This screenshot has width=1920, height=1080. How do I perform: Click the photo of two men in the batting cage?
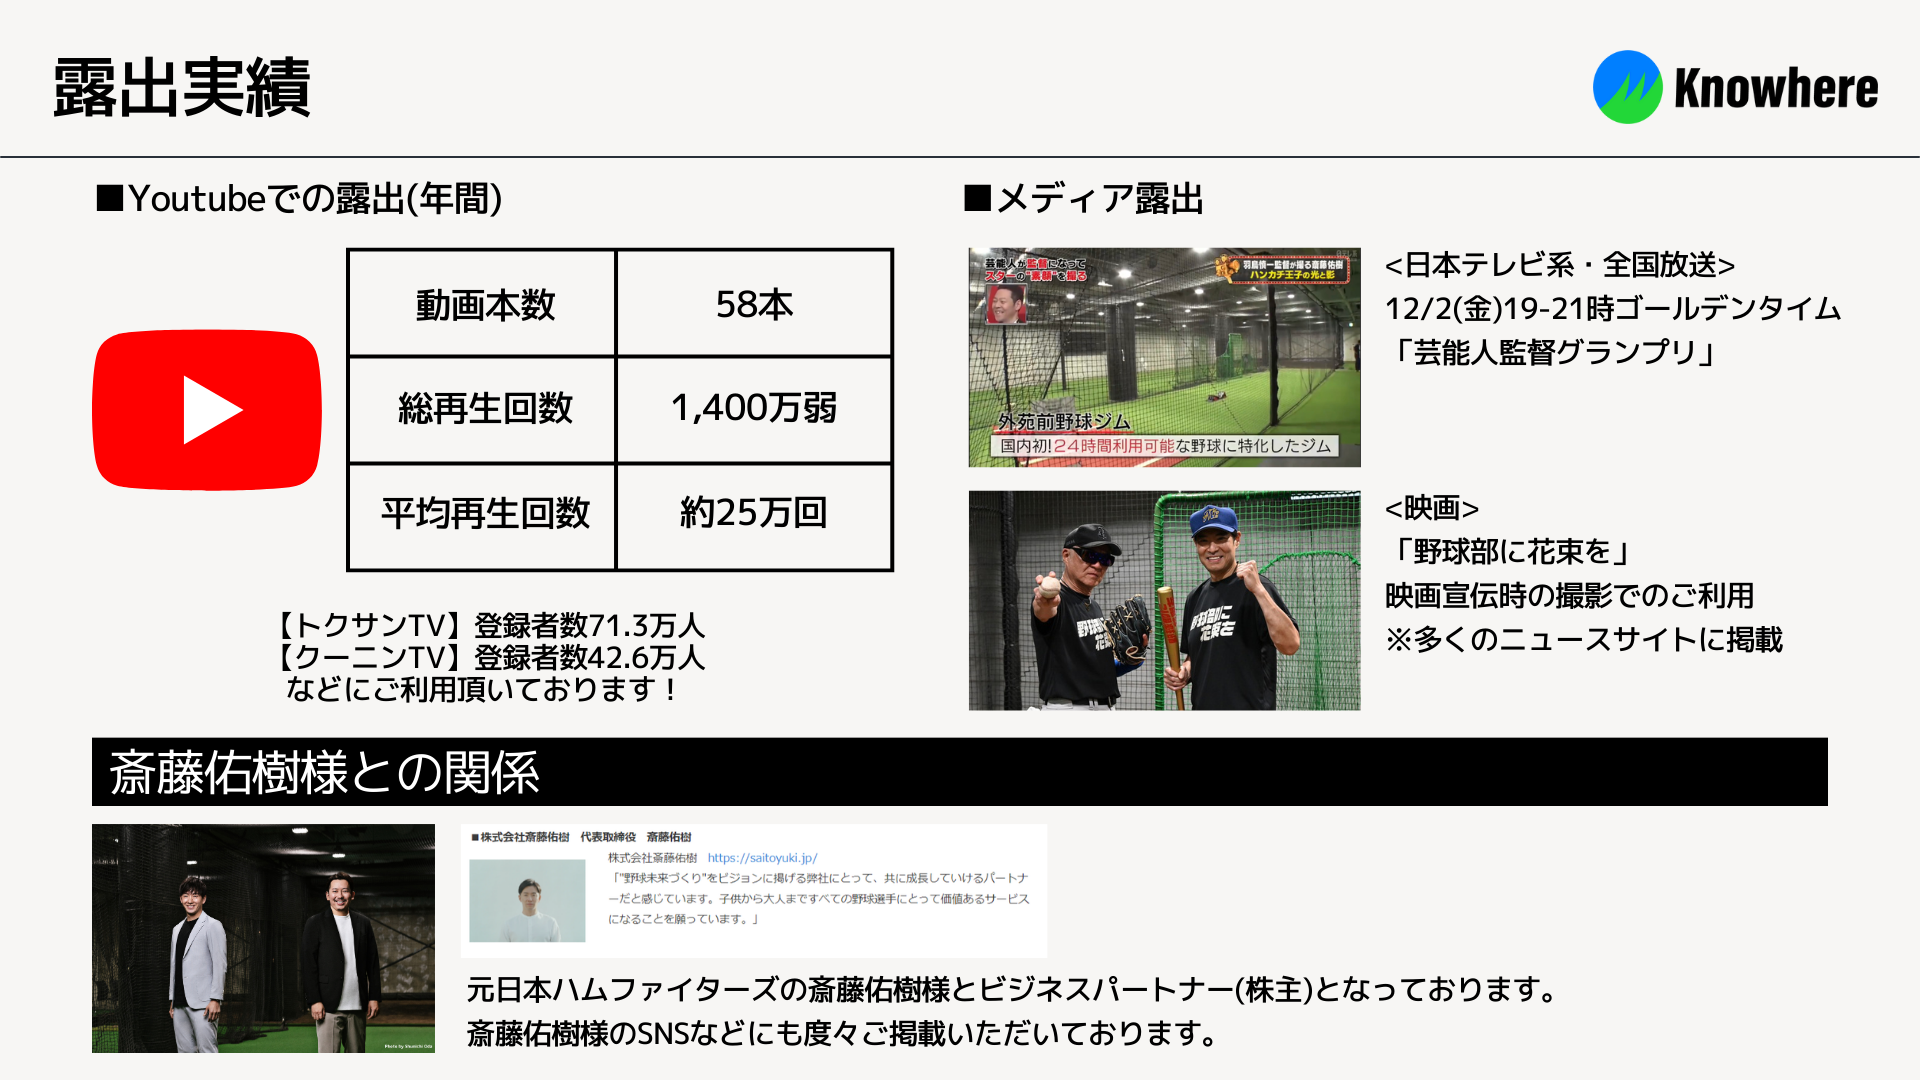click(x=263, y=938)
